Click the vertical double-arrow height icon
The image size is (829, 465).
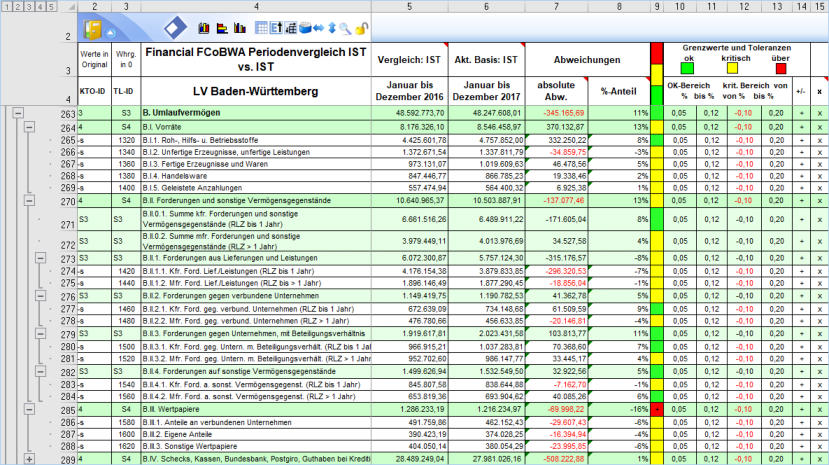tap(332, 28)
